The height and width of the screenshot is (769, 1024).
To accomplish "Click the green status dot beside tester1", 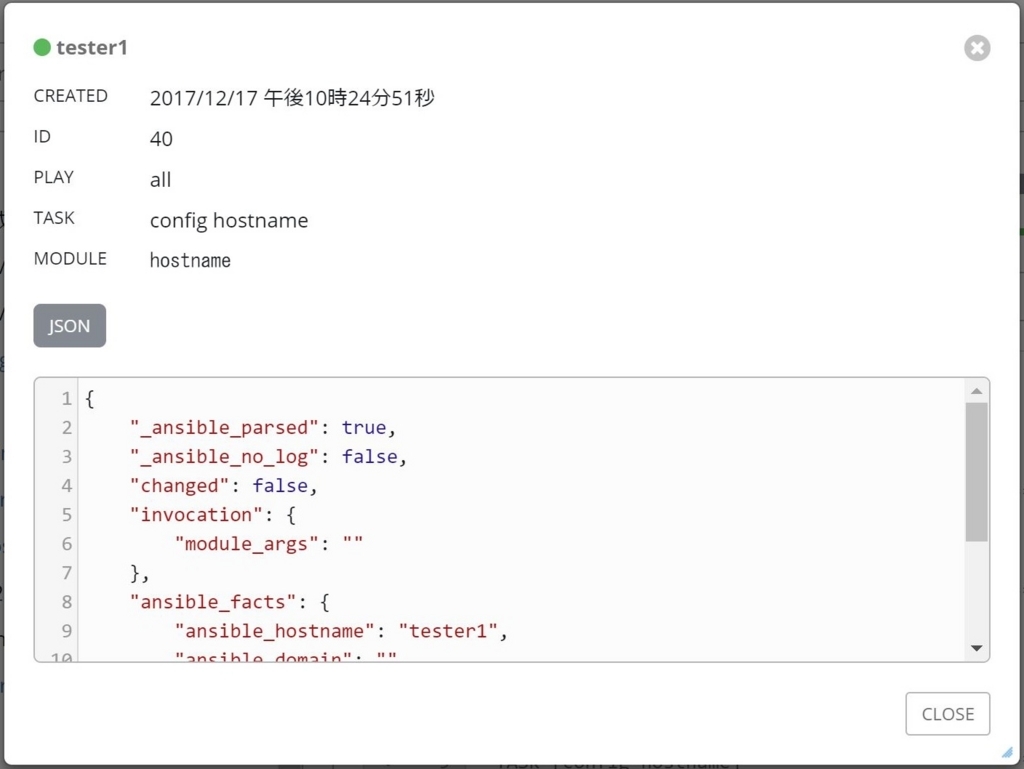I will pos(42,47).
